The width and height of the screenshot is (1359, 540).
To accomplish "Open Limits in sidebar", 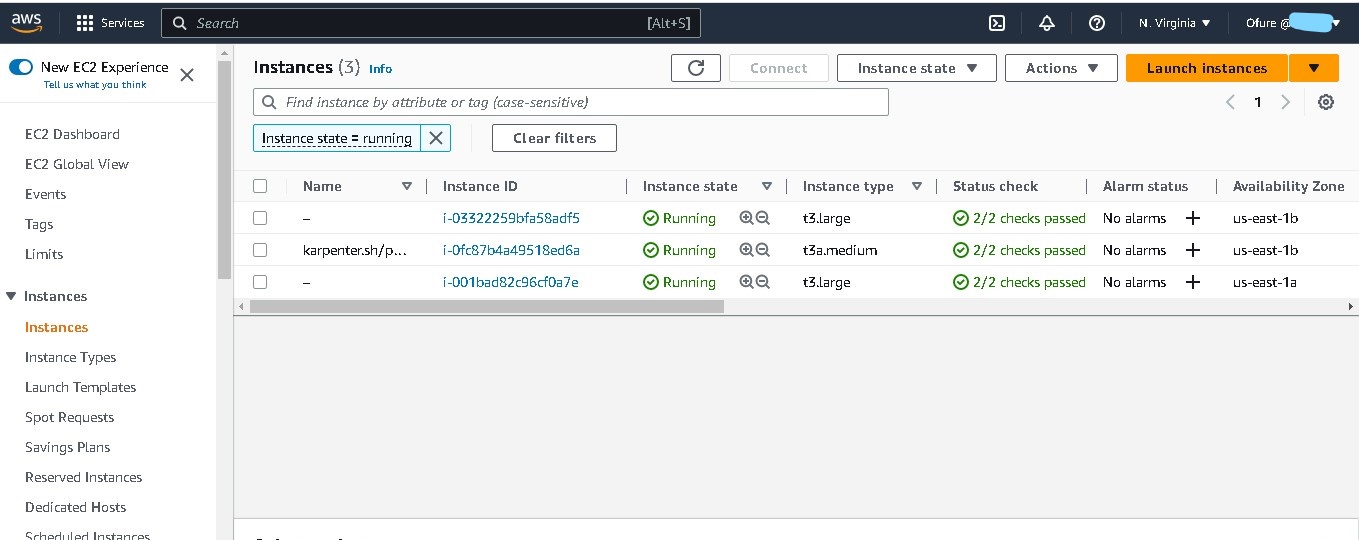I will click(44, 254).
